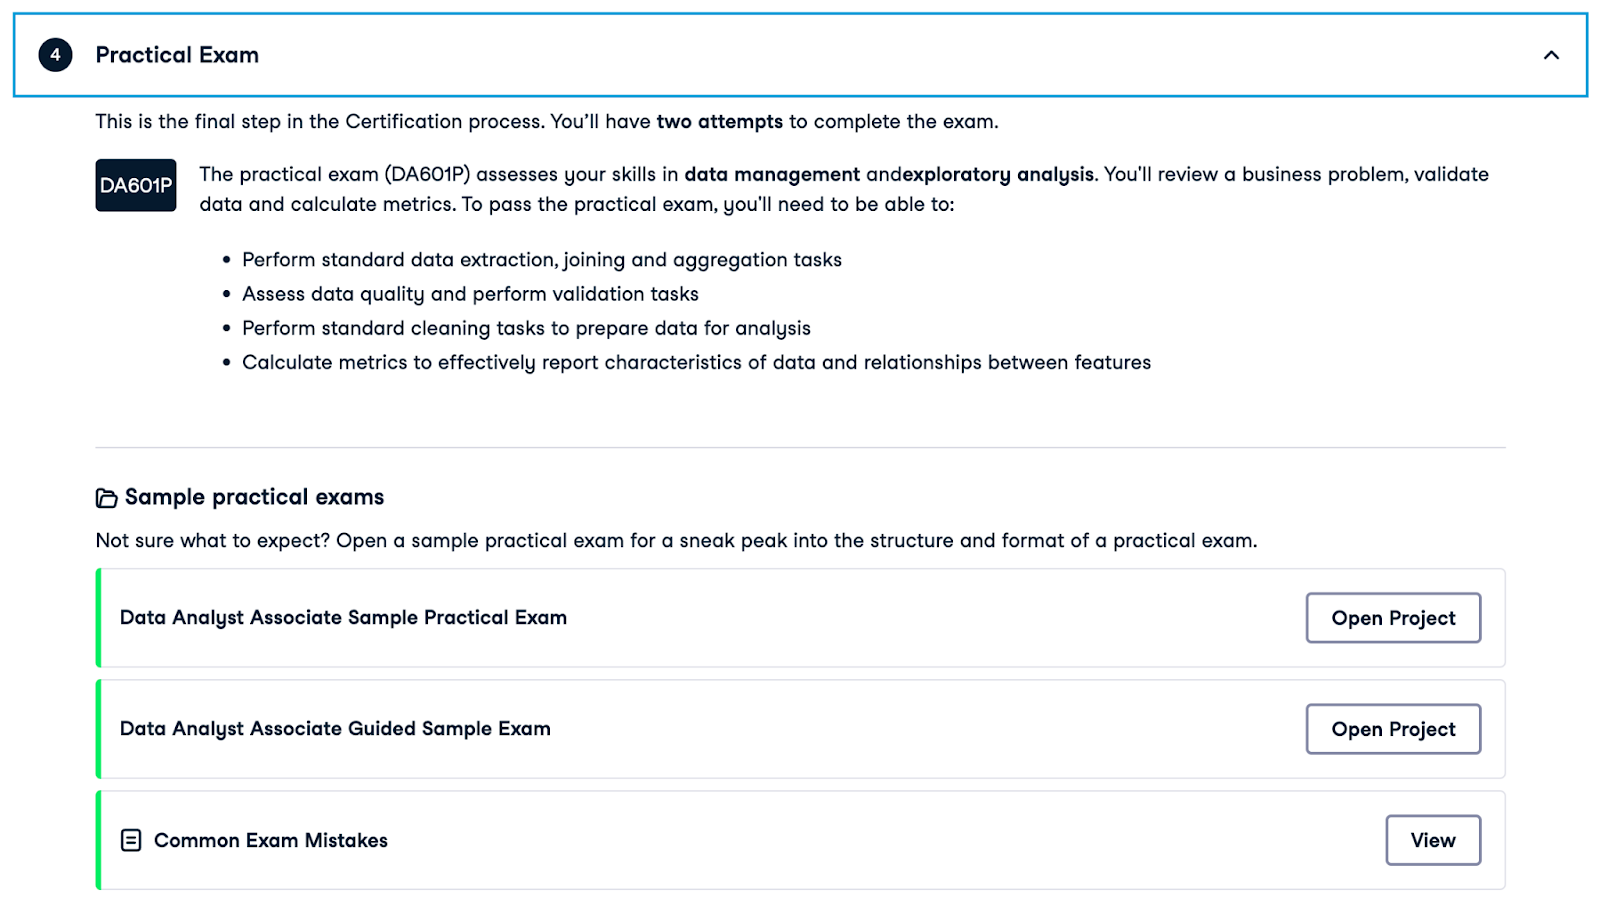Click the step 4 number badge
Screen dimensions: 1600x912
[55, 55]
